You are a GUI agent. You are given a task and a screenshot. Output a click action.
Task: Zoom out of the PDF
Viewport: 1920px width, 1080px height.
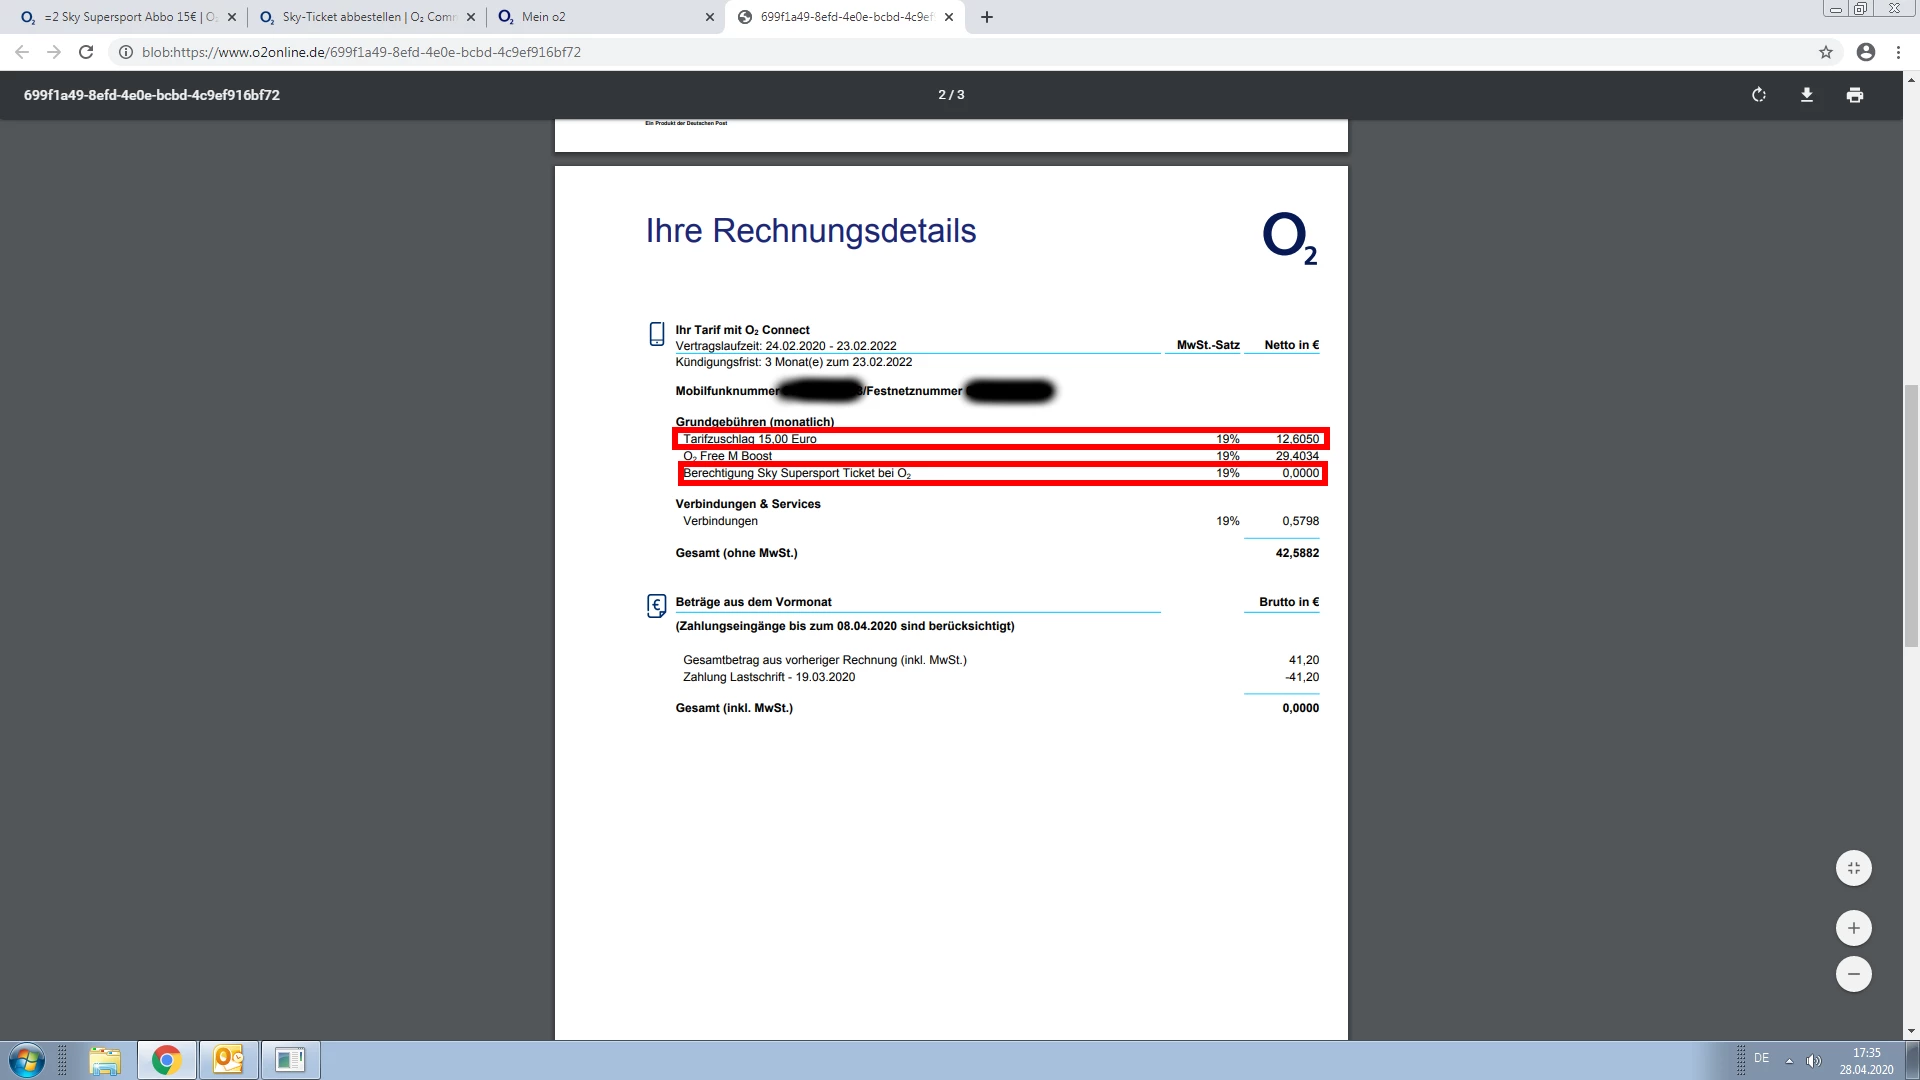tap(1854, 974)
